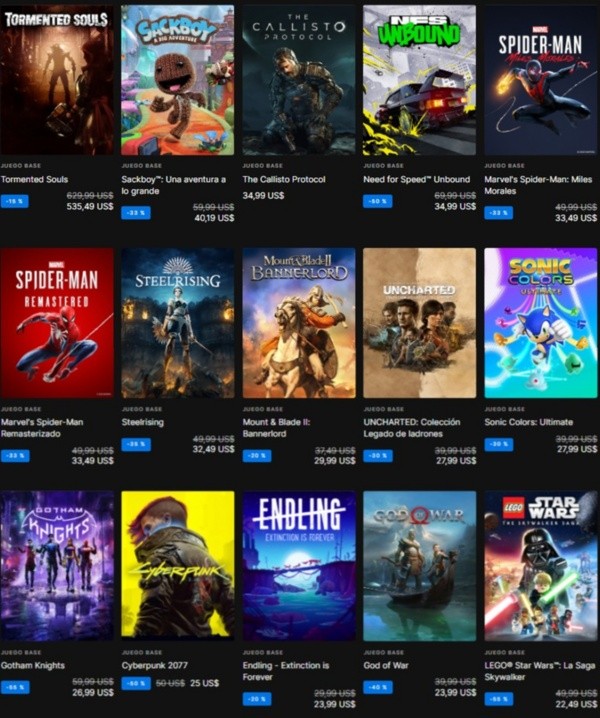This screenshot has width=600, height=718.
Task: Open the Uncharted collection cover art
Action: [420, 323]
